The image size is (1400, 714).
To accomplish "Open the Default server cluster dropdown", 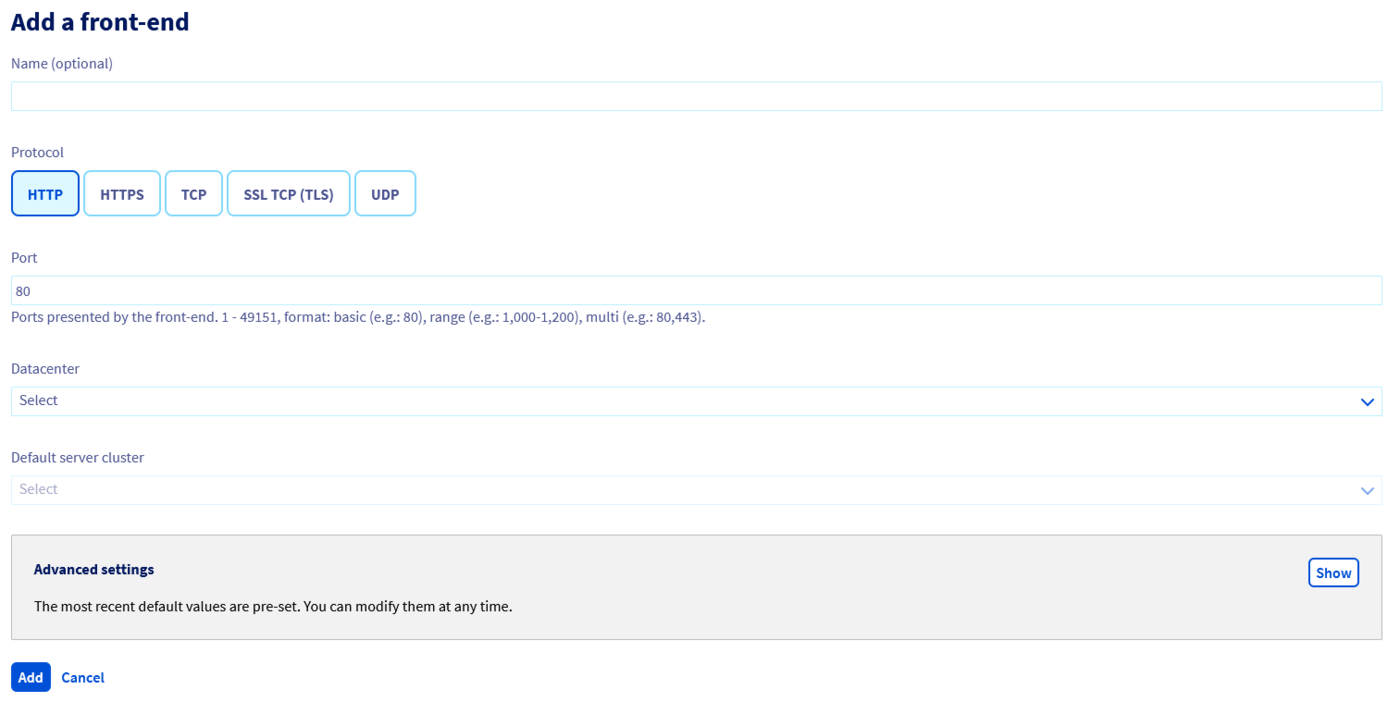I will click(x=700, y=490).
